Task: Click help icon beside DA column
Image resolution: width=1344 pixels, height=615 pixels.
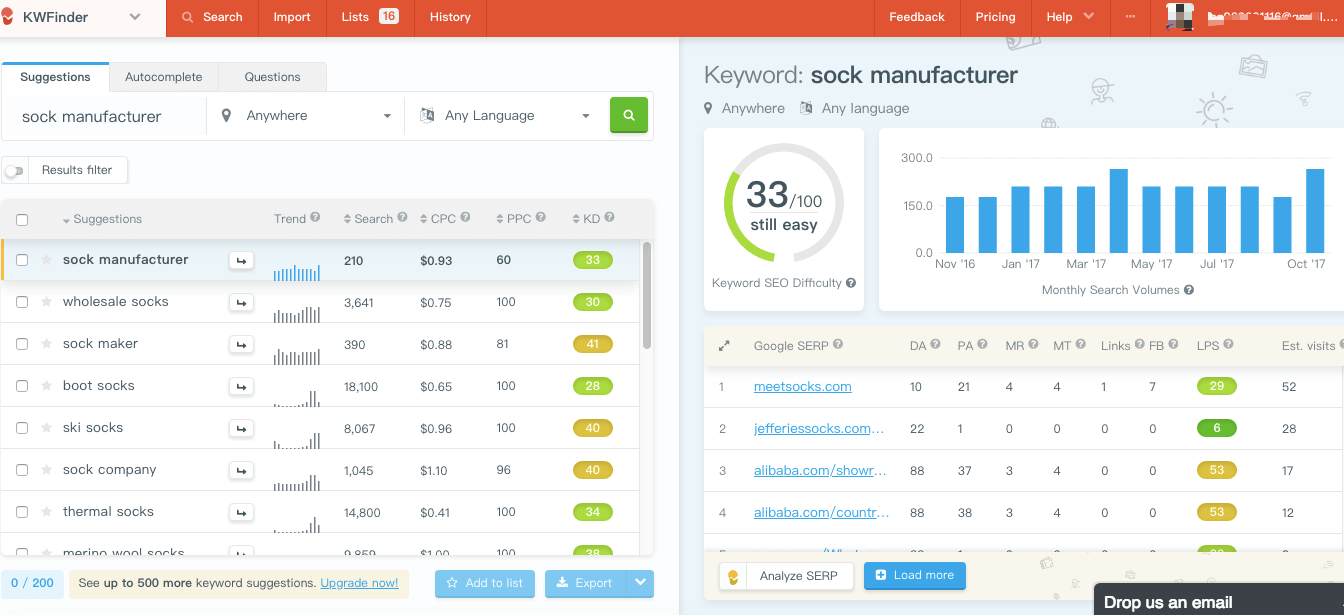Action: coord(935,344)
